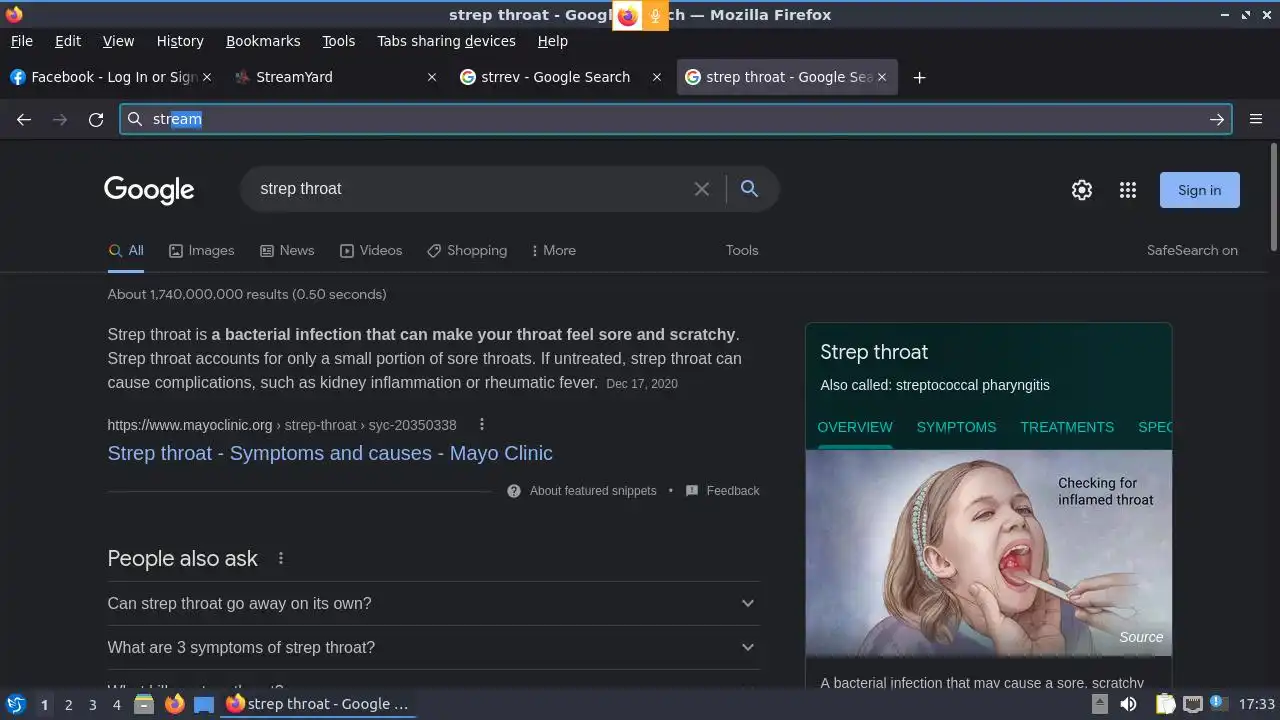
Task: Switch to News search results
Action: click(287, 250)
